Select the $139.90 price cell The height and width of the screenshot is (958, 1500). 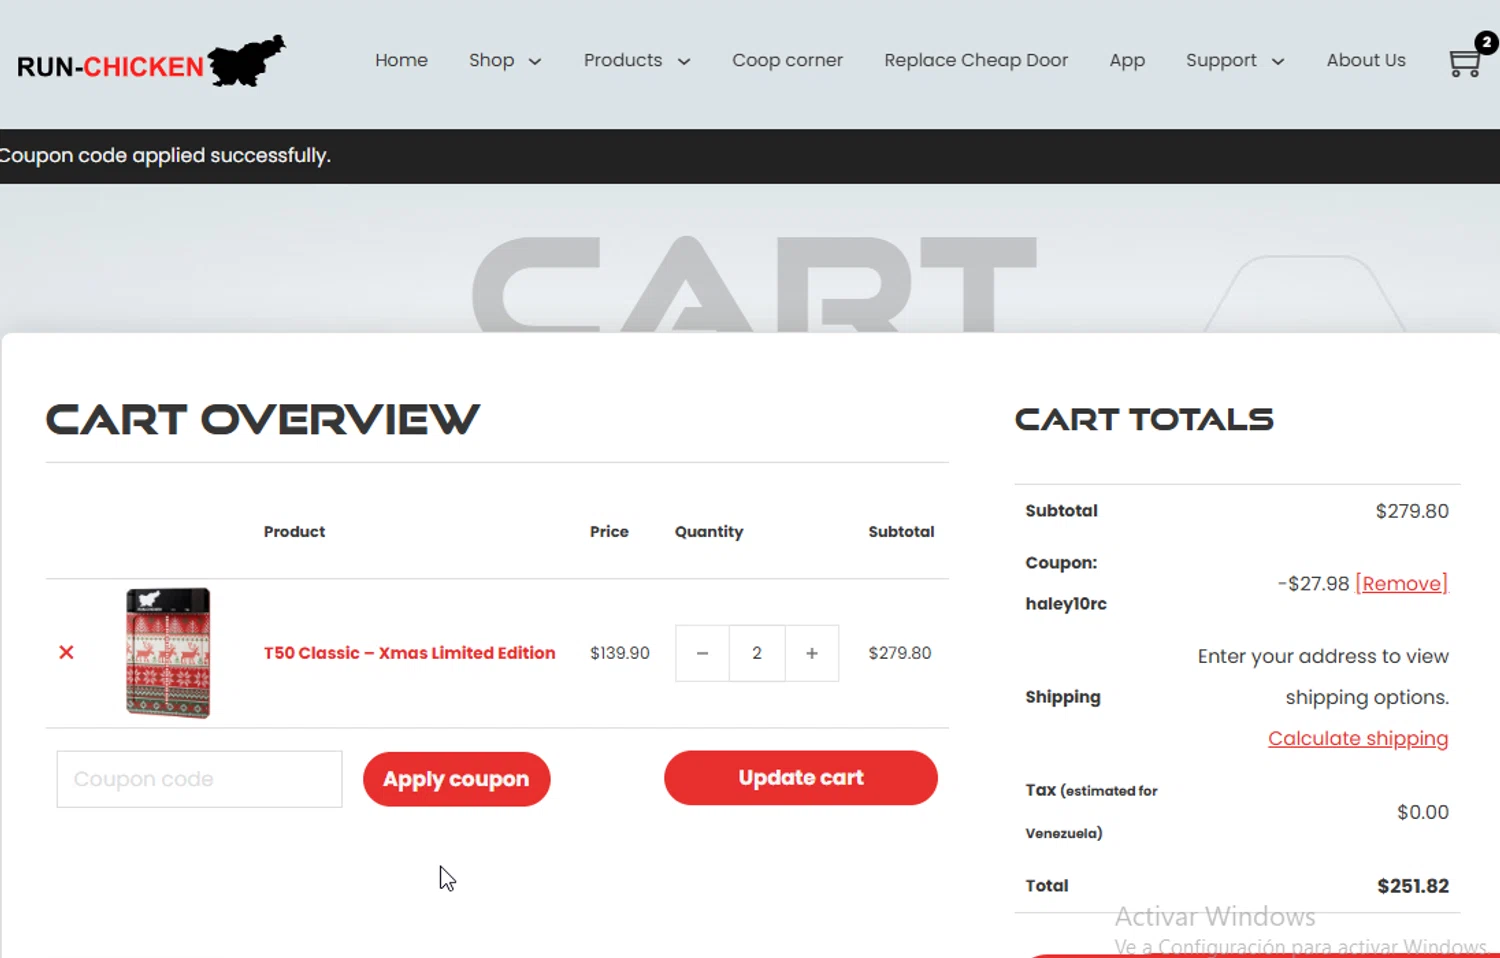620,653
